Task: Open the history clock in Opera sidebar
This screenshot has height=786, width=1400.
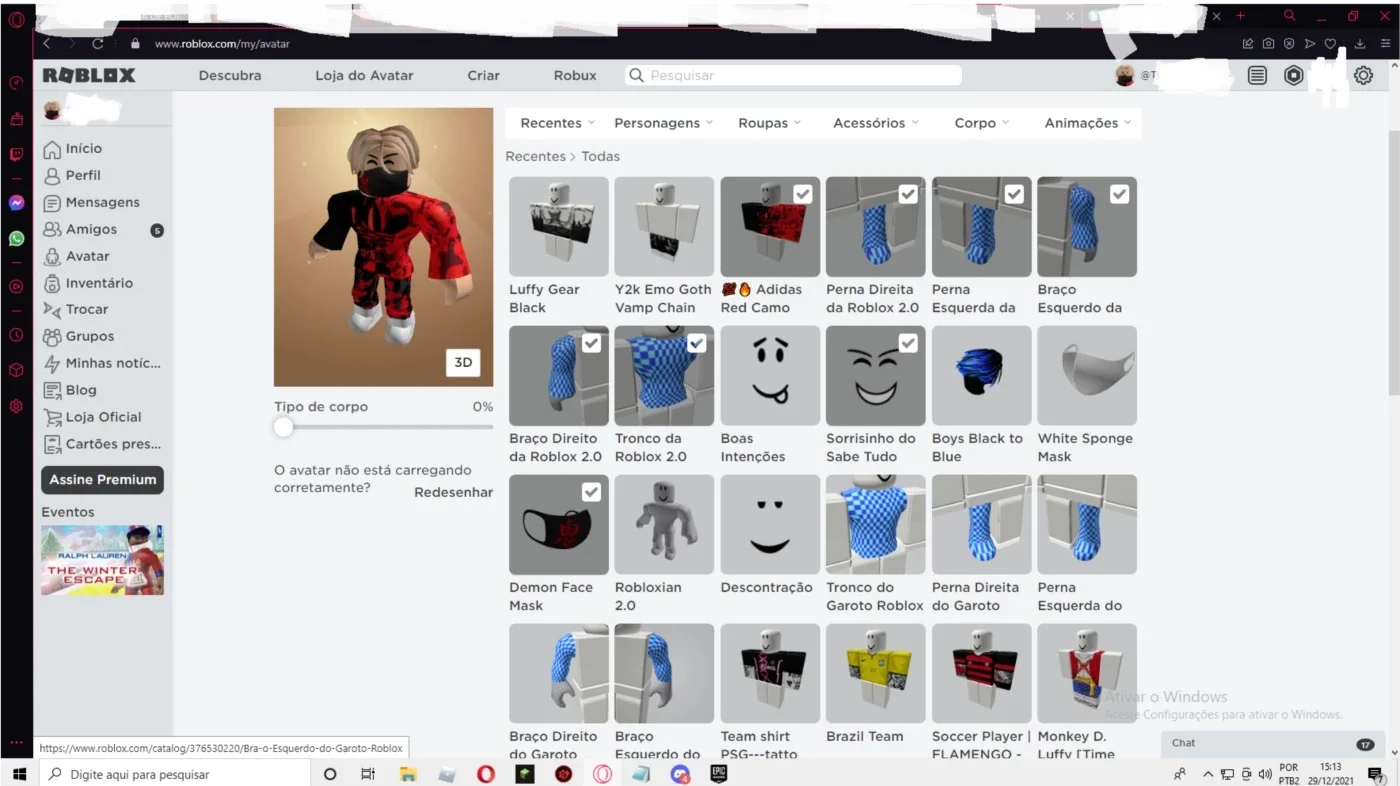Action: pyautogui.click(x=16, y=335)
